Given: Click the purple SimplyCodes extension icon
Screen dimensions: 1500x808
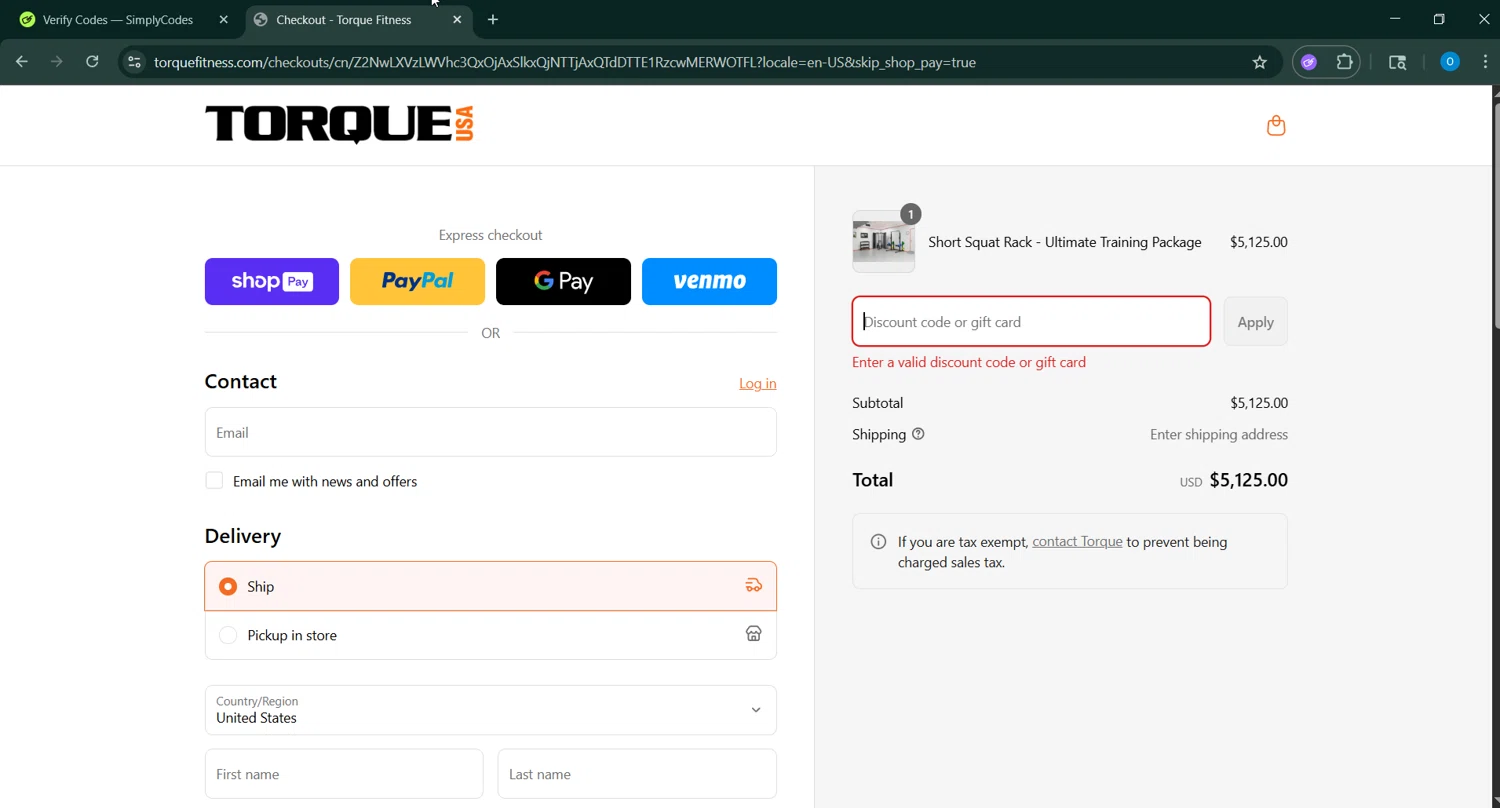Looking at the screenshot, I should (1309, 62).
